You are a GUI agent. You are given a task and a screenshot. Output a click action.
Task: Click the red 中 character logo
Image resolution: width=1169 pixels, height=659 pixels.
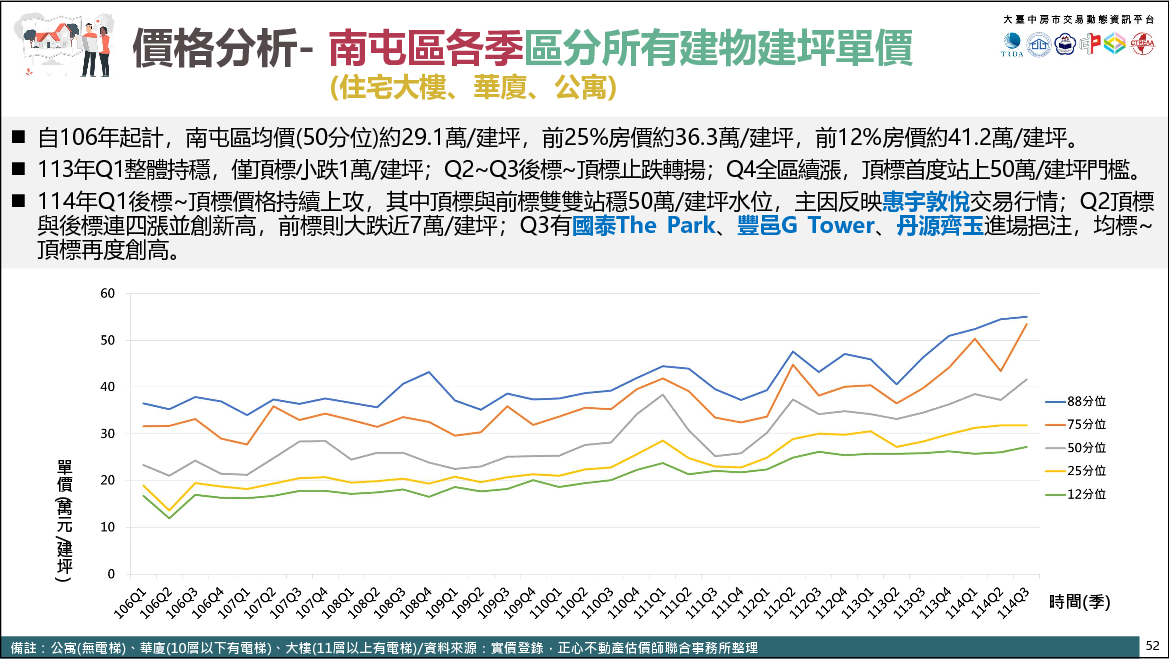point(1088,45)
